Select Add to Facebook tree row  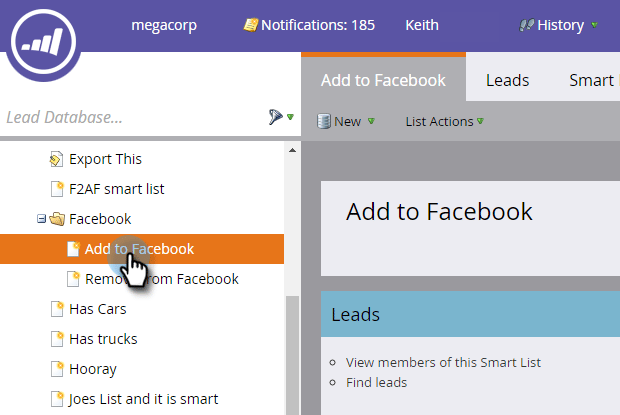tap(142, 249)
